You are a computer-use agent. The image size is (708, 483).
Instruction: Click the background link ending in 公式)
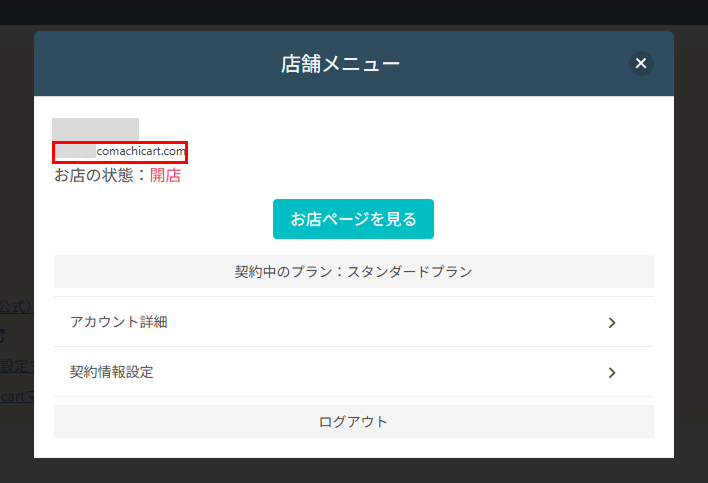16,305
